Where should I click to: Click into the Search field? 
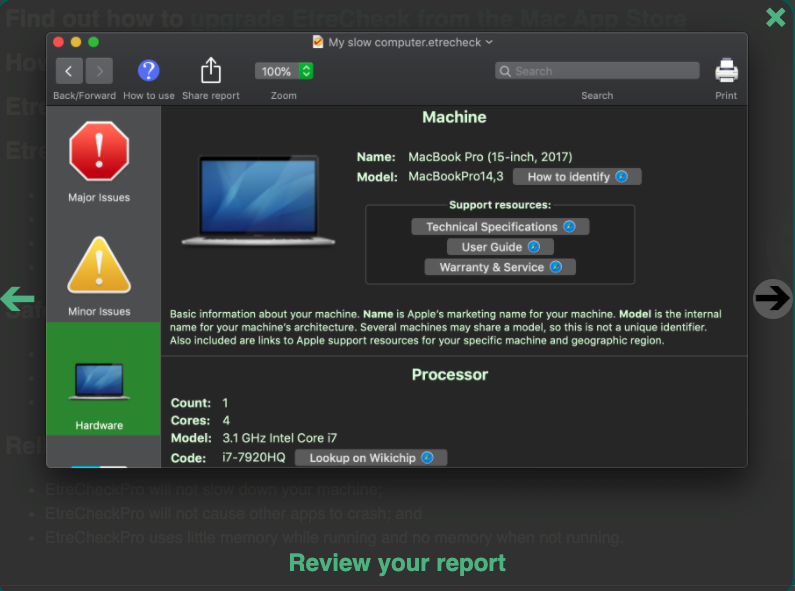click(x=597, y=71)
